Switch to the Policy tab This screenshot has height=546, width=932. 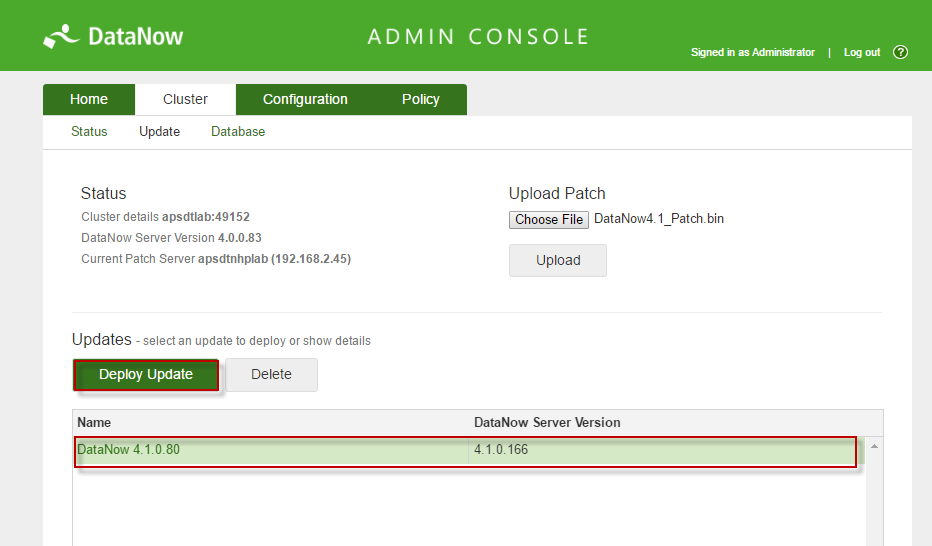coord(421,99)
